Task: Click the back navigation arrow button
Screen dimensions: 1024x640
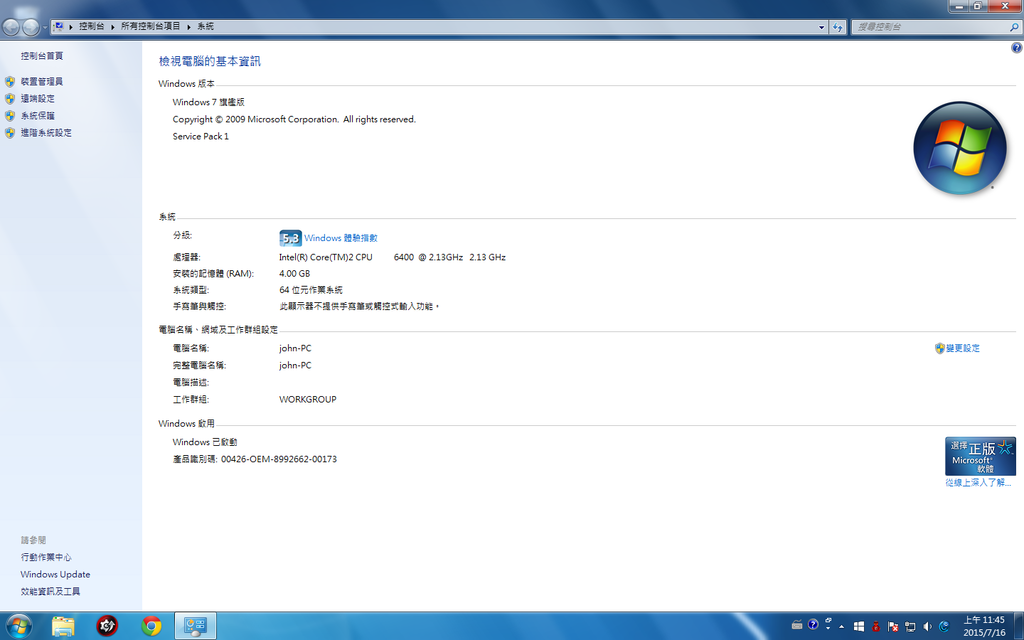Action: (x=12, y=27)
